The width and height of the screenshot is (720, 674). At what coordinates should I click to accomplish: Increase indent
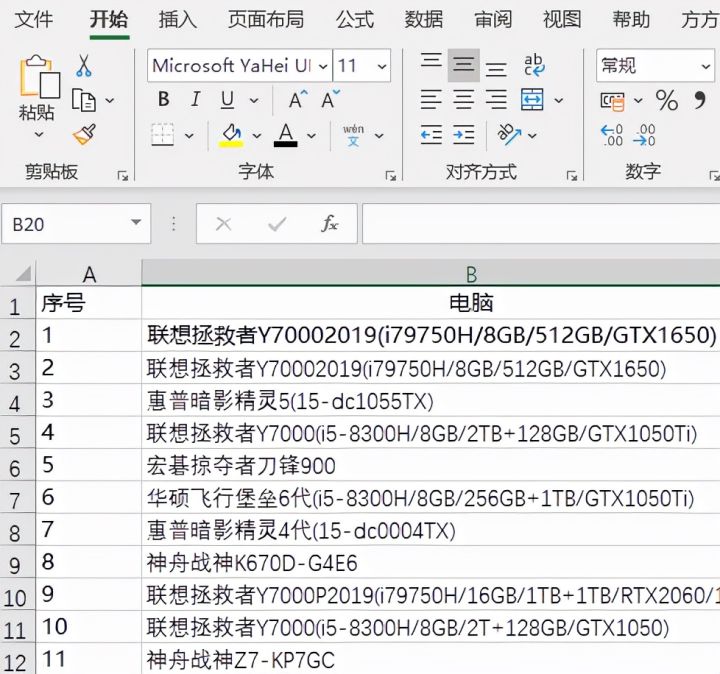pyautogui.click(x=464, y=135)
